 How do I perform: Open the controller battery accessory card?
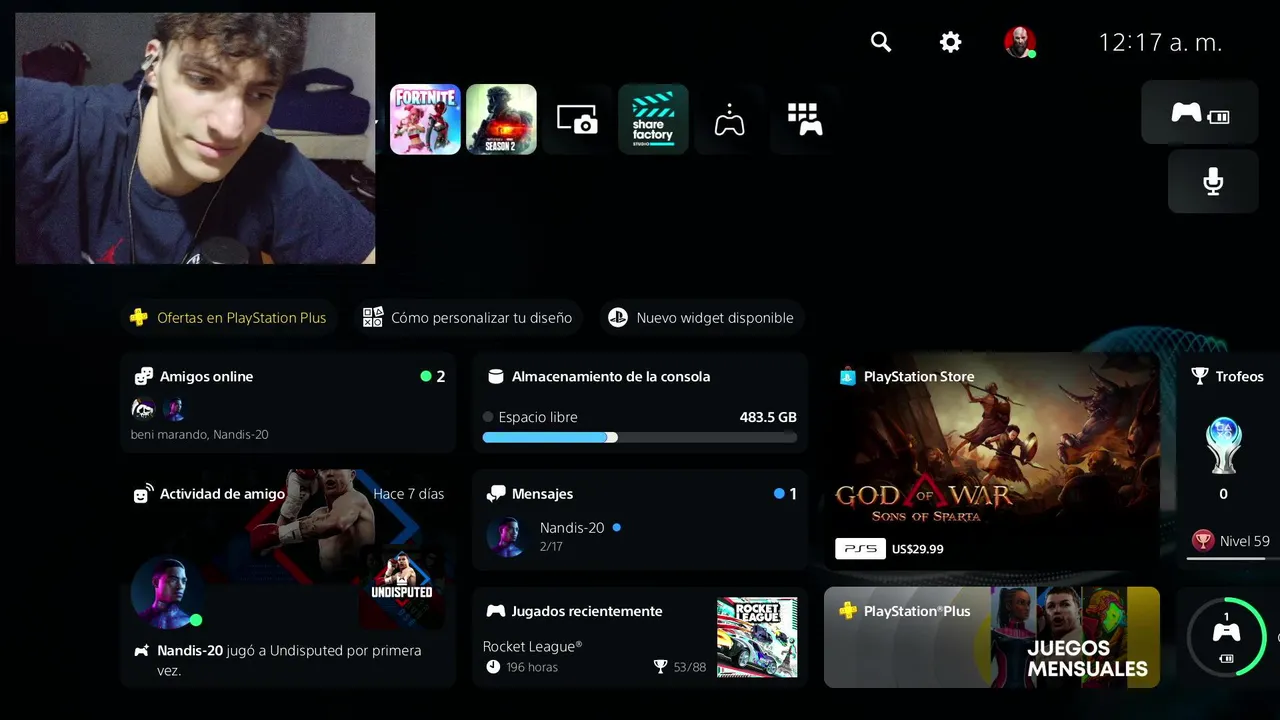click(1199, 113)
